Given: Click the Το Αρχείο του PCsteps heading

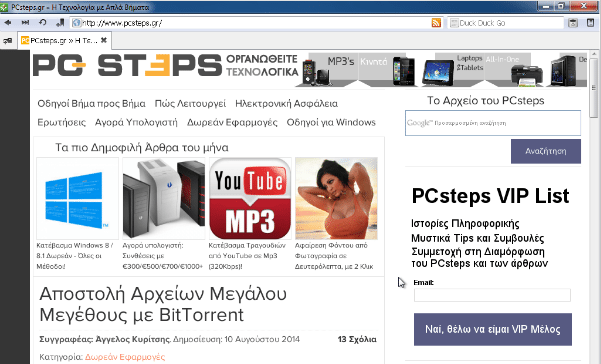Looking at the screenshot, I should point(486,101).
